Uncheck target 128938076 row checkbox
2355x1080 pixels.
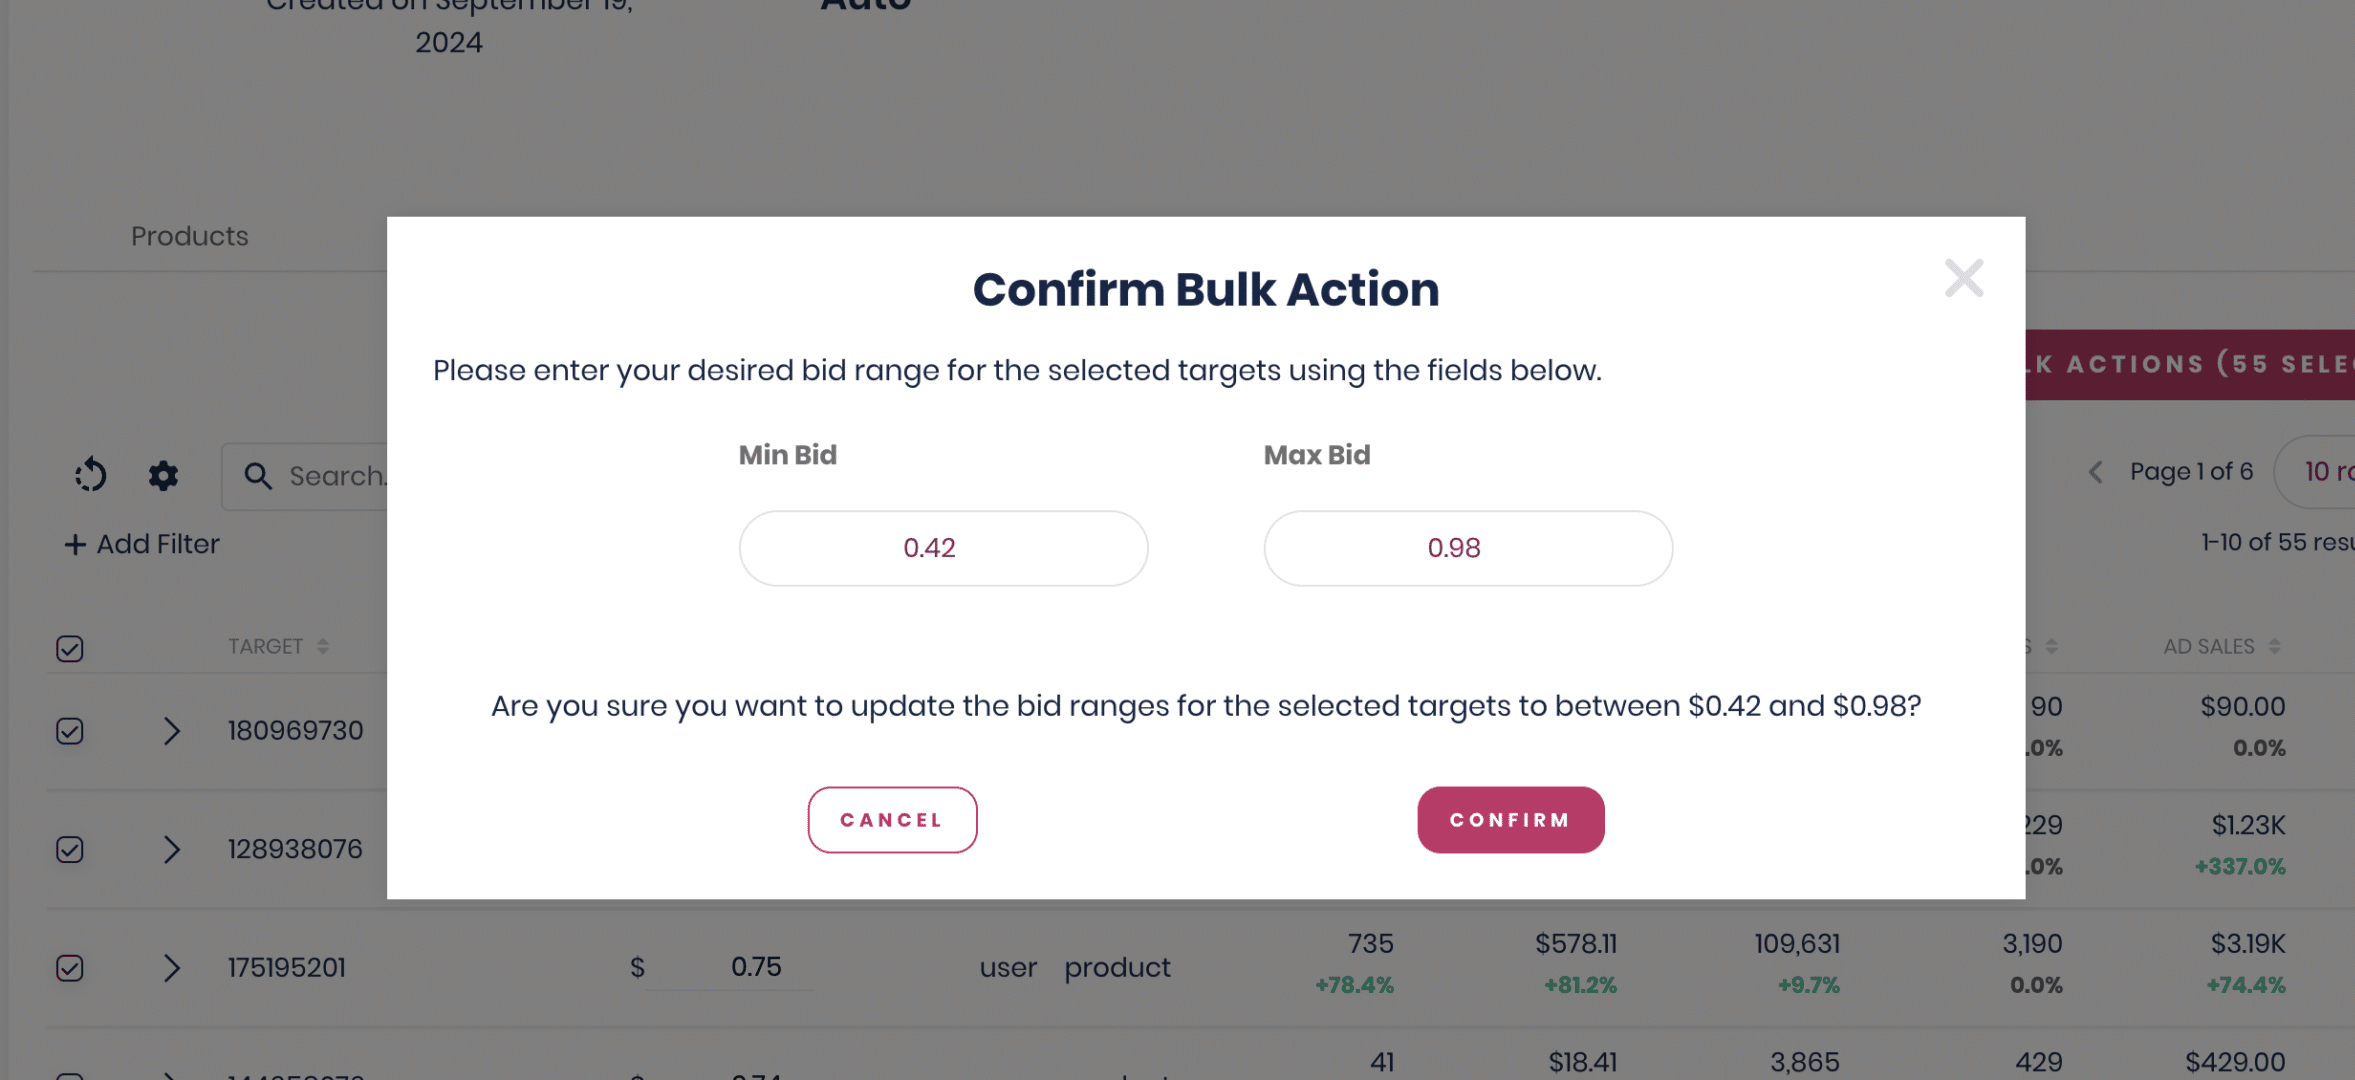click(x=70, y=850)
